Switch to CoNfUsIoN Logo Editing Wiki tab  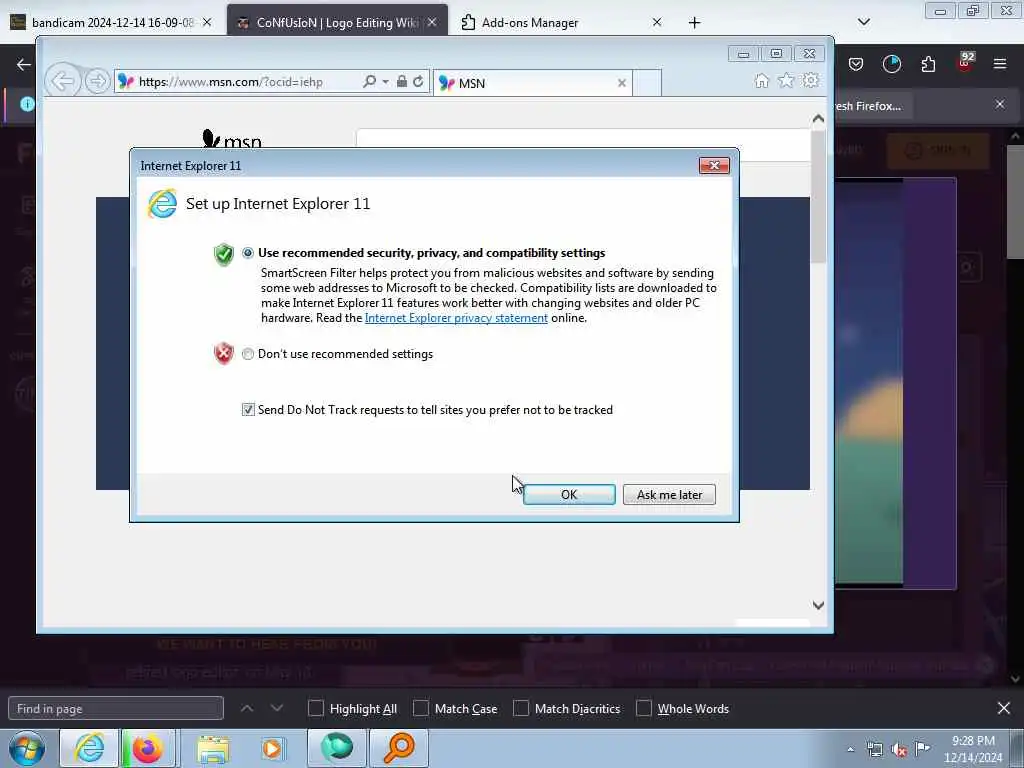click(x=337, y=22)
